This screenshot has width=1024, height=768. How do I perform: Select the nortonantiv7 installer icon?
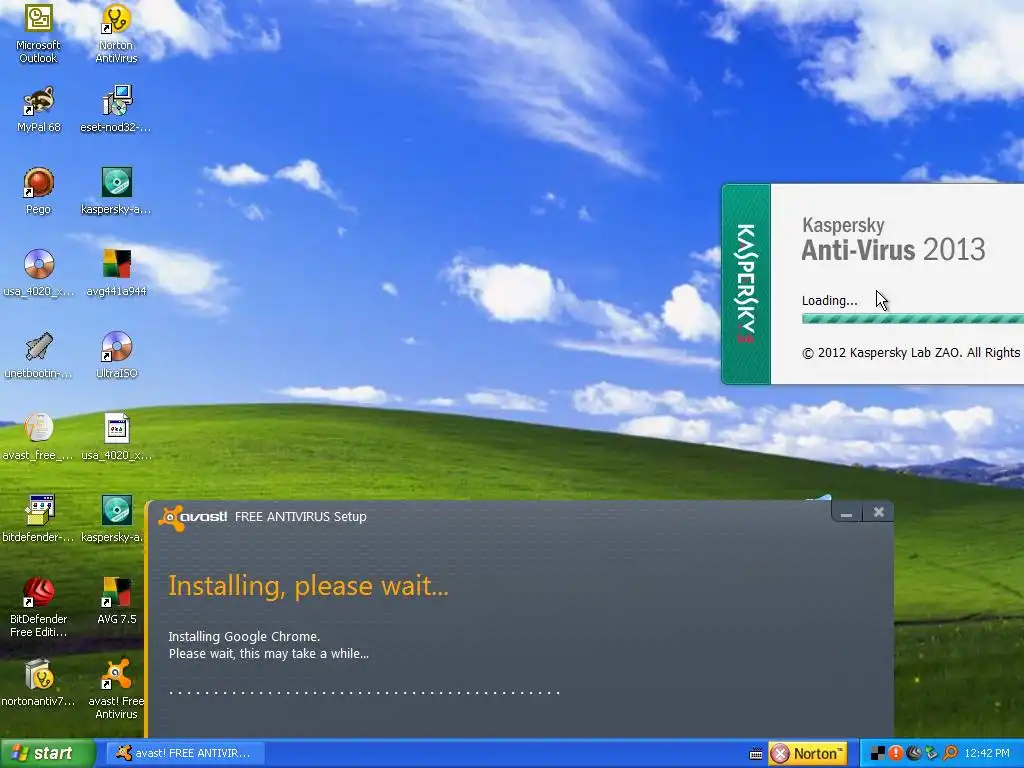[38, 683]
